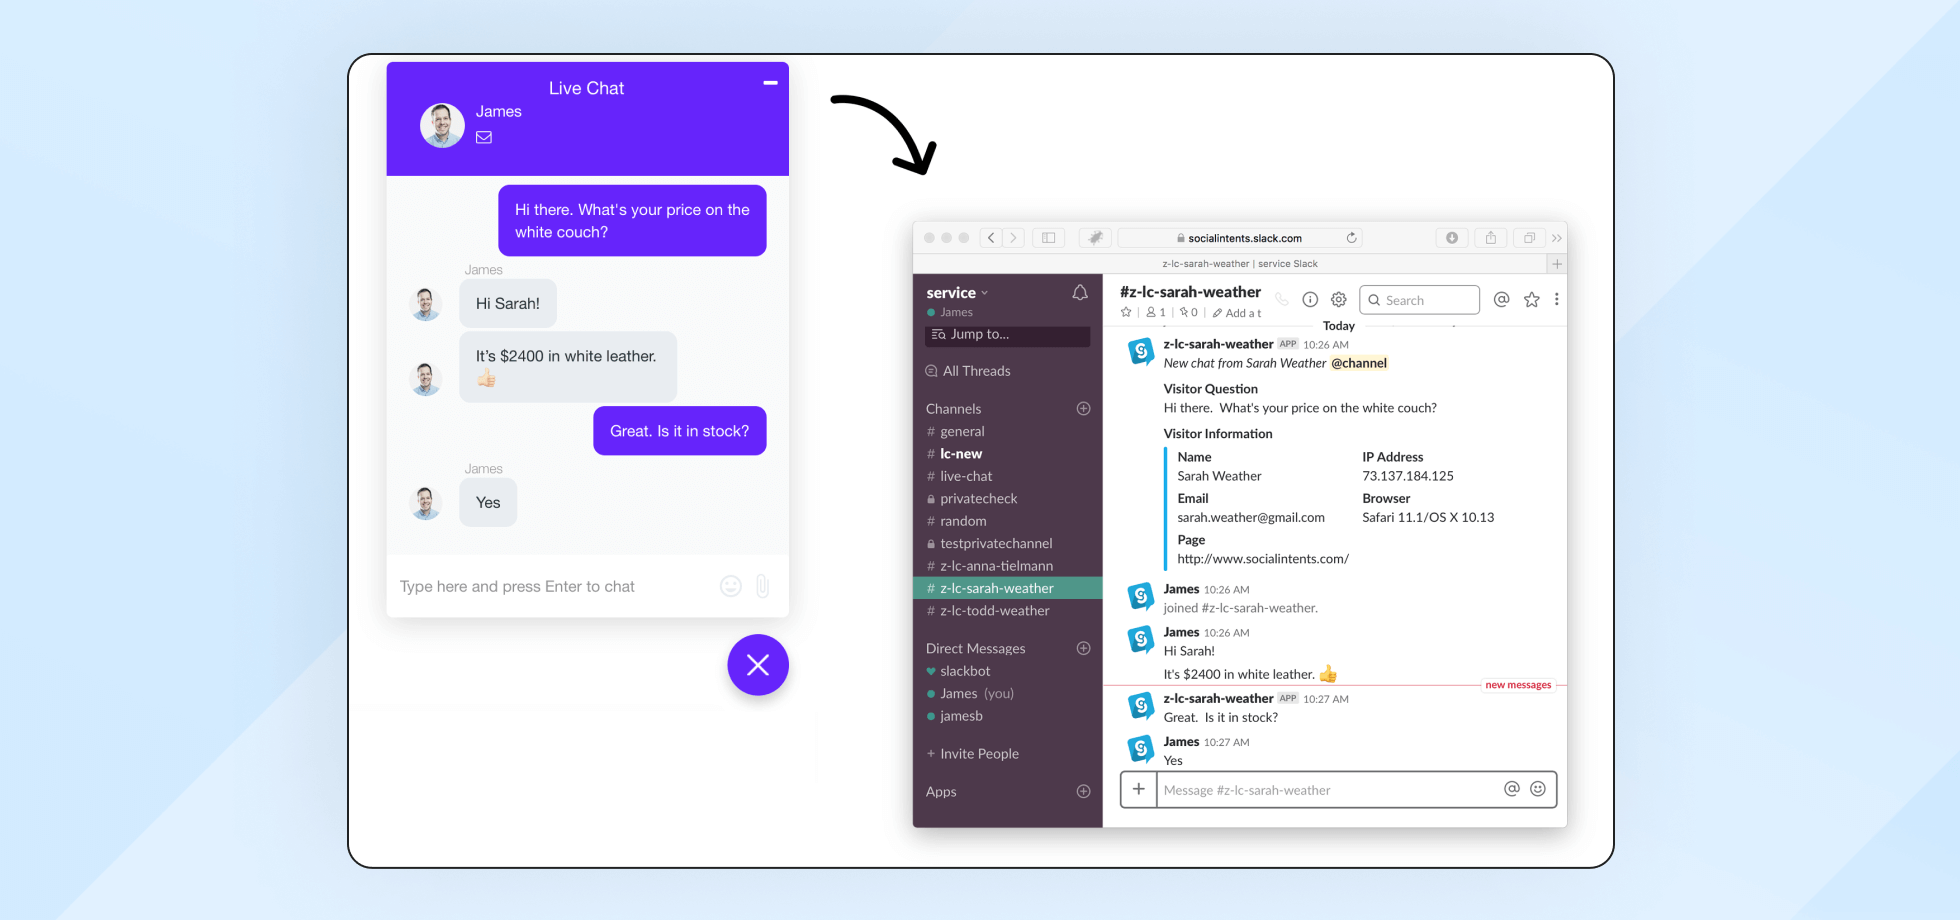Open Slack notification bell settings

pos(1080,293)
